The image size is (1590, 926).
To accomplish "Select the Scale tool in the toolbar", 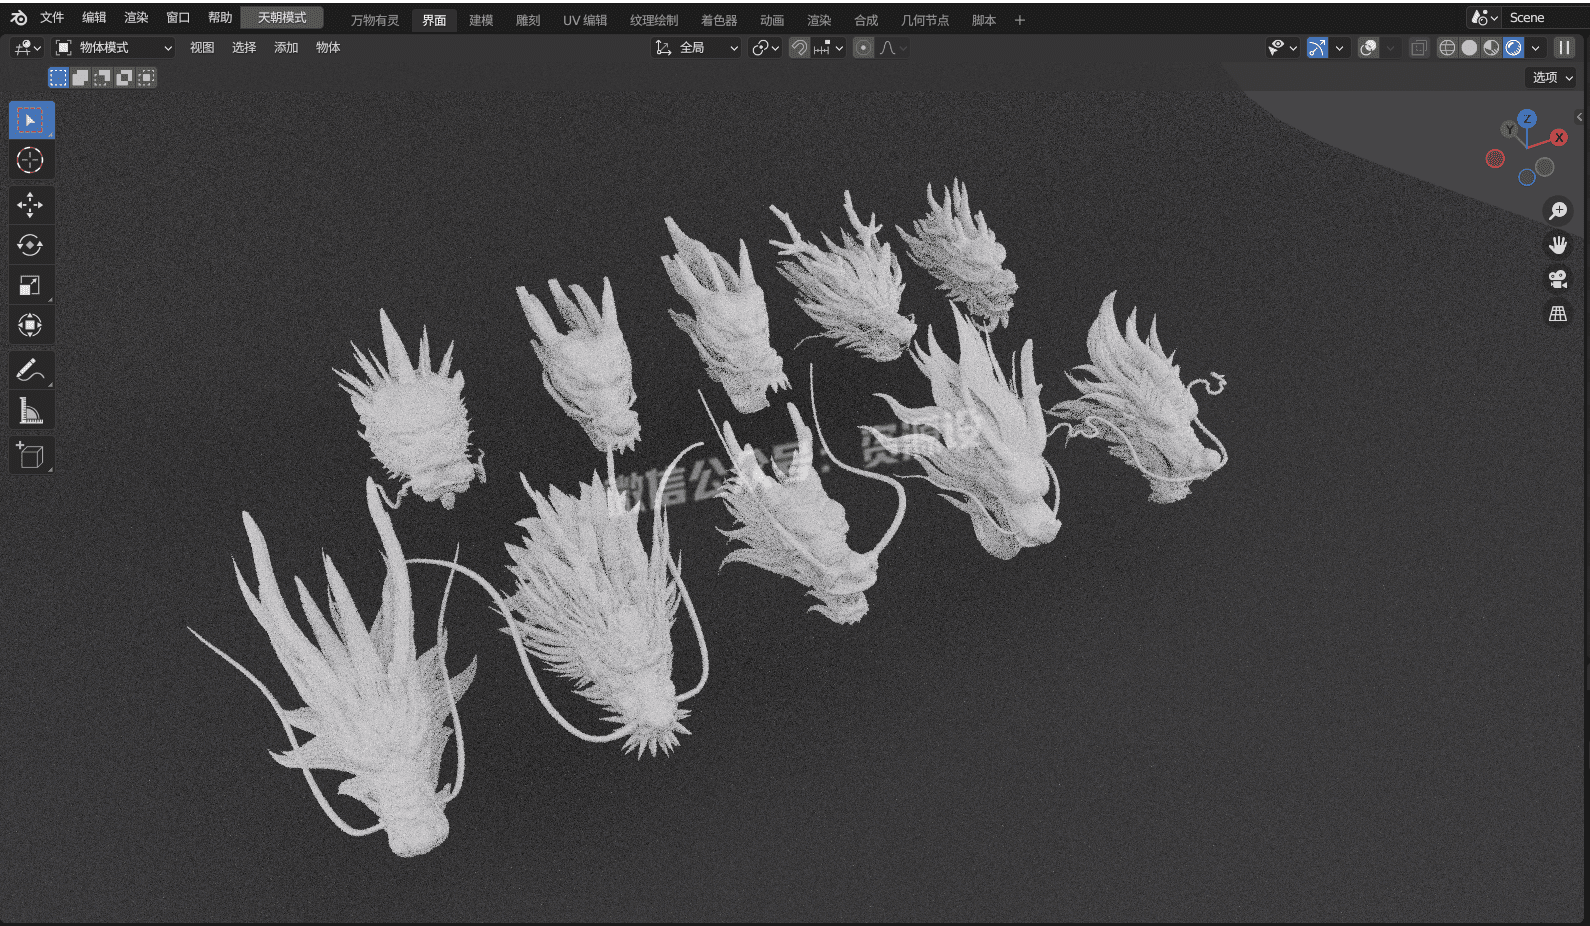I will click(30, 285).
